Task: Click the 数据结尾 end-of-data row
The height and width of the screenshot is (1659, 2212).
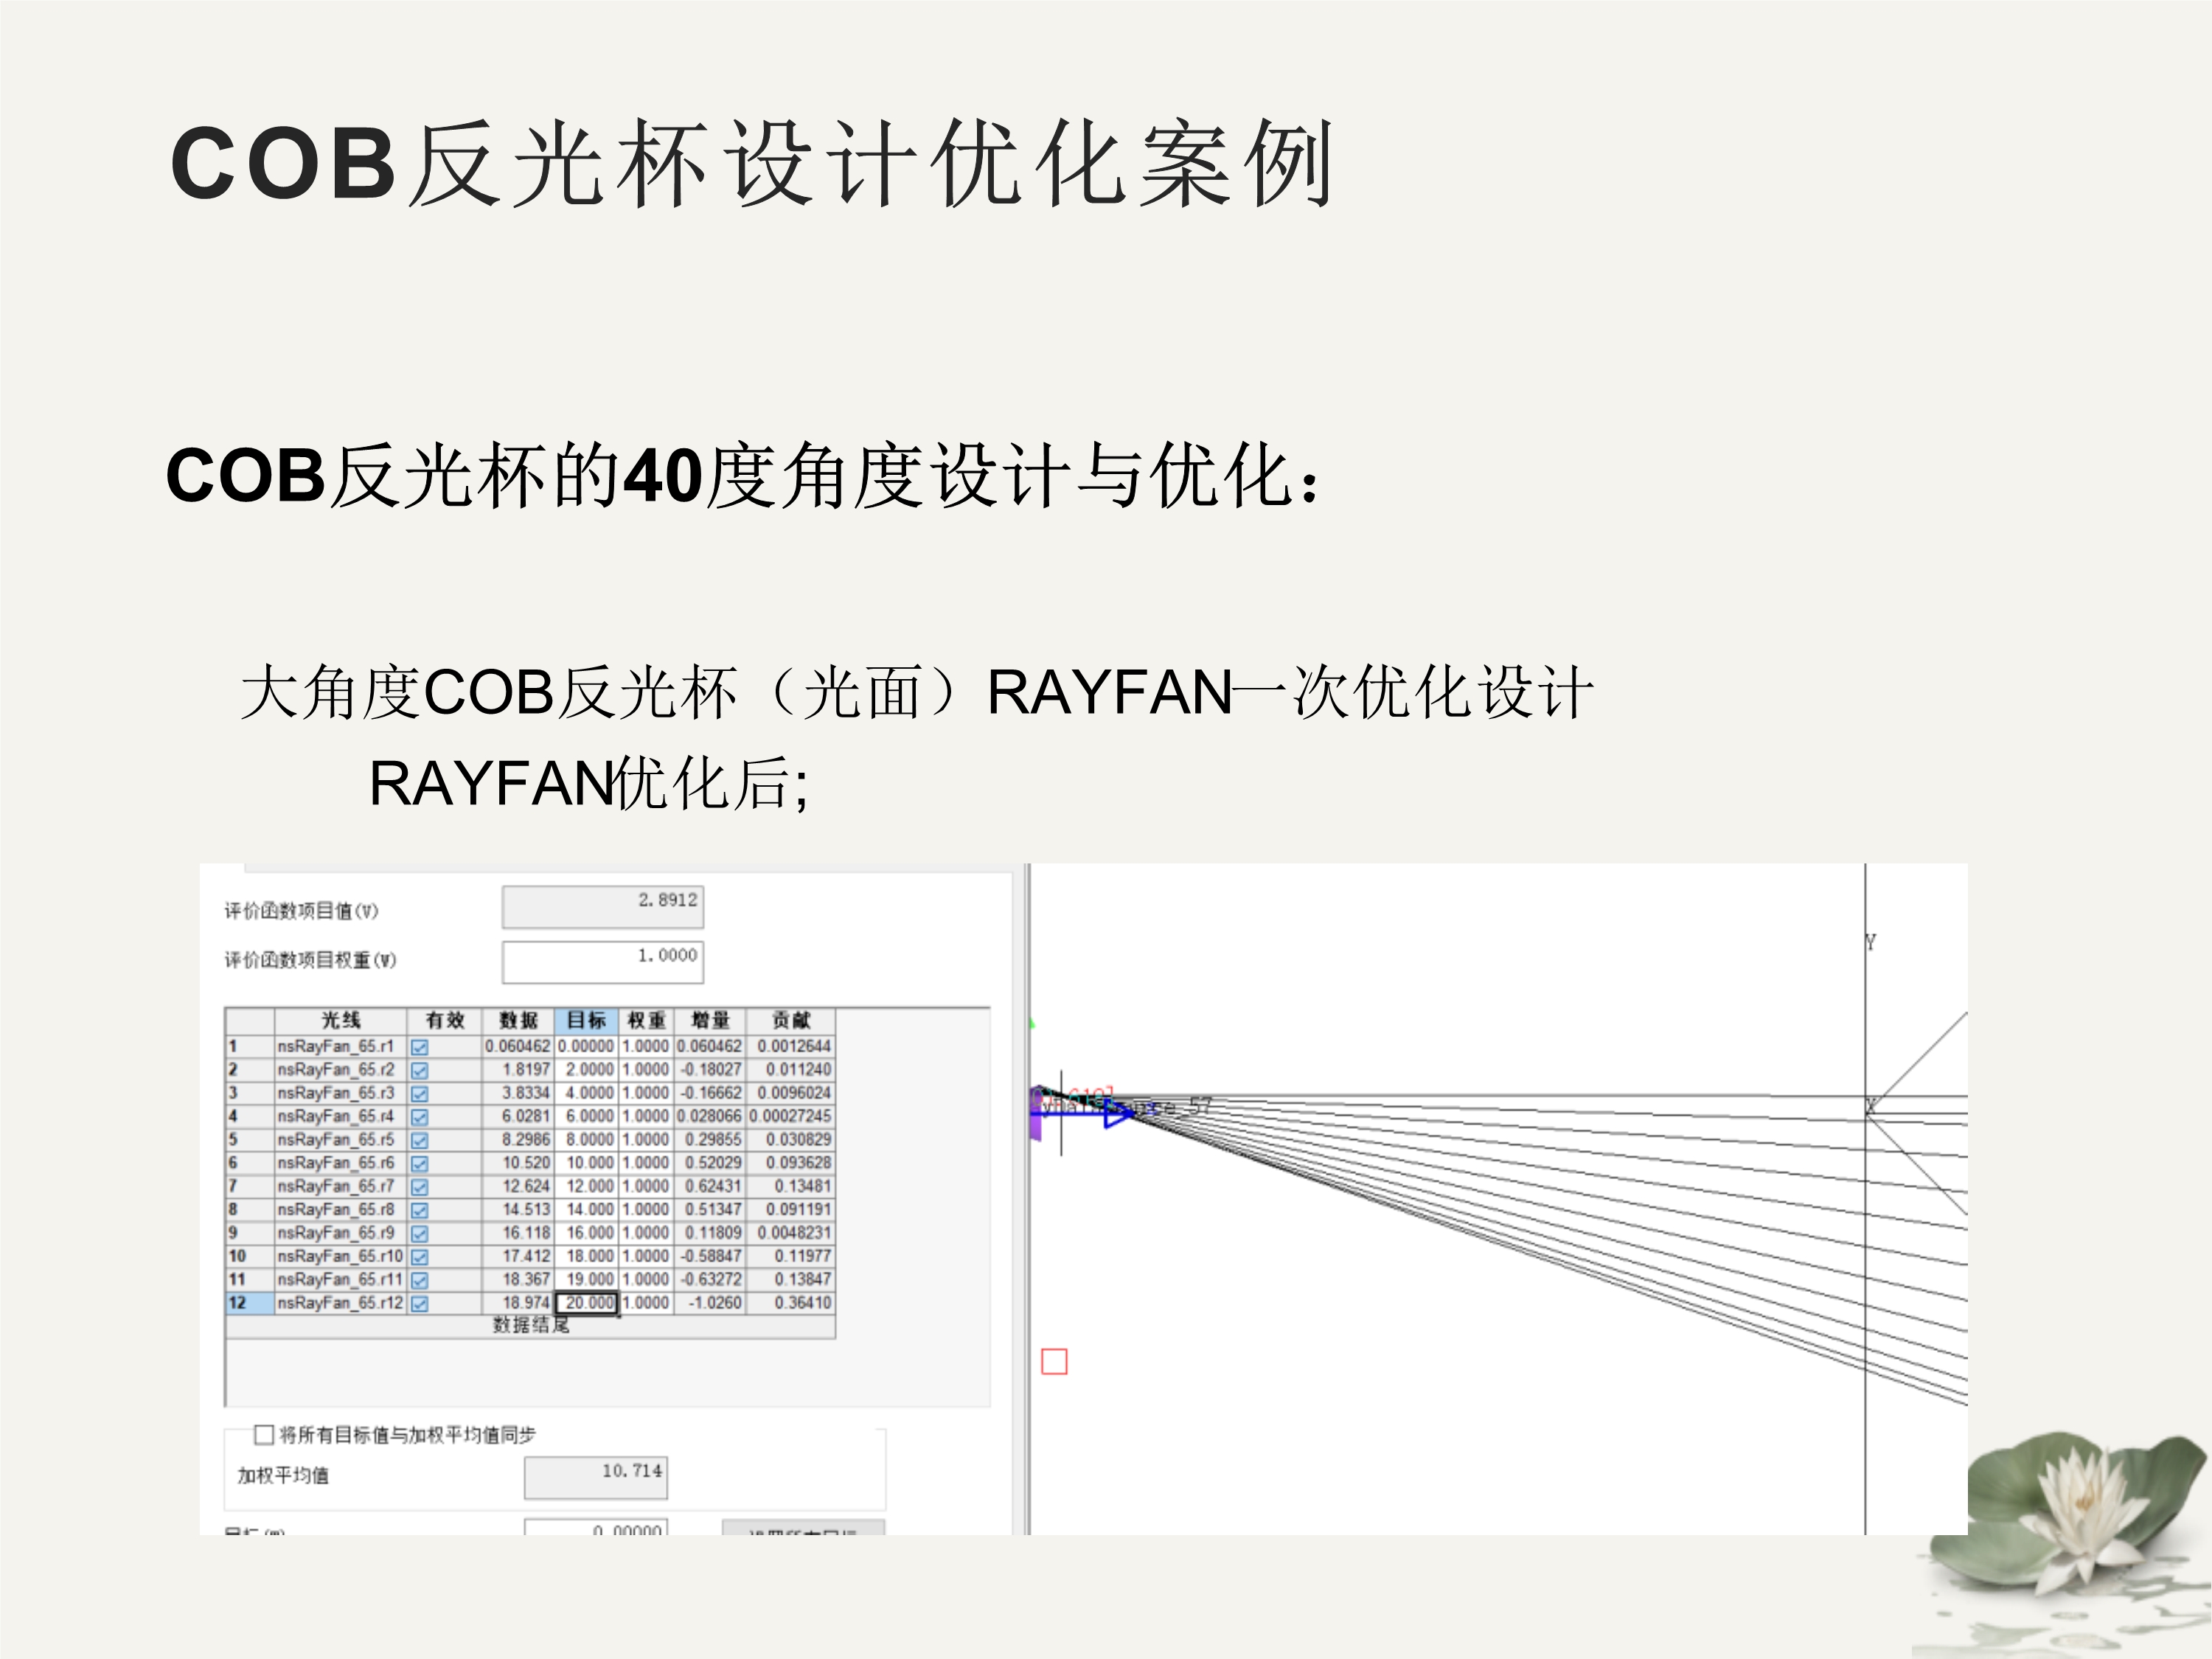Action: [x=530, y=1326]
